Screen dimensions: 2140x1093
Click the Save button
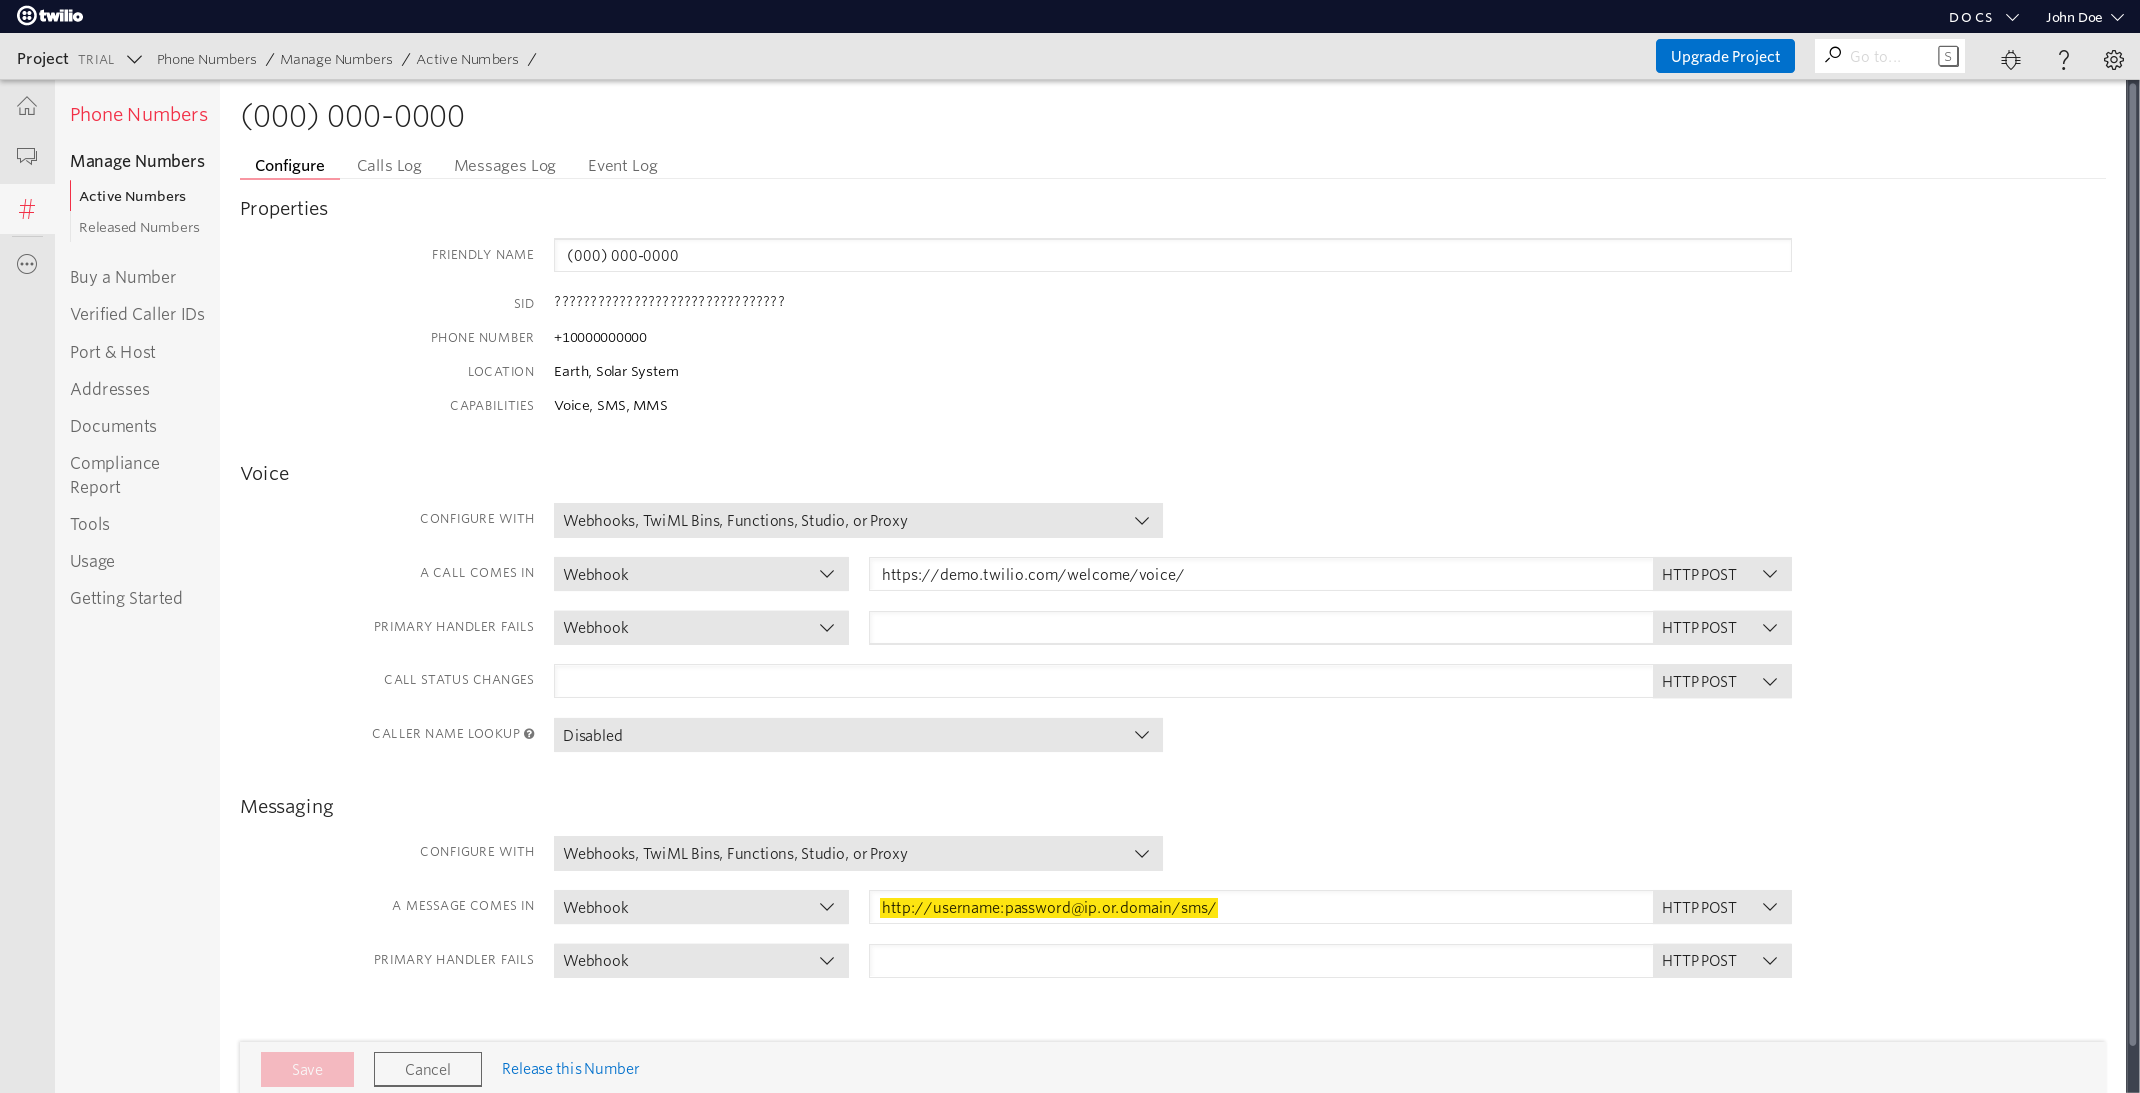pos(307,1068)
